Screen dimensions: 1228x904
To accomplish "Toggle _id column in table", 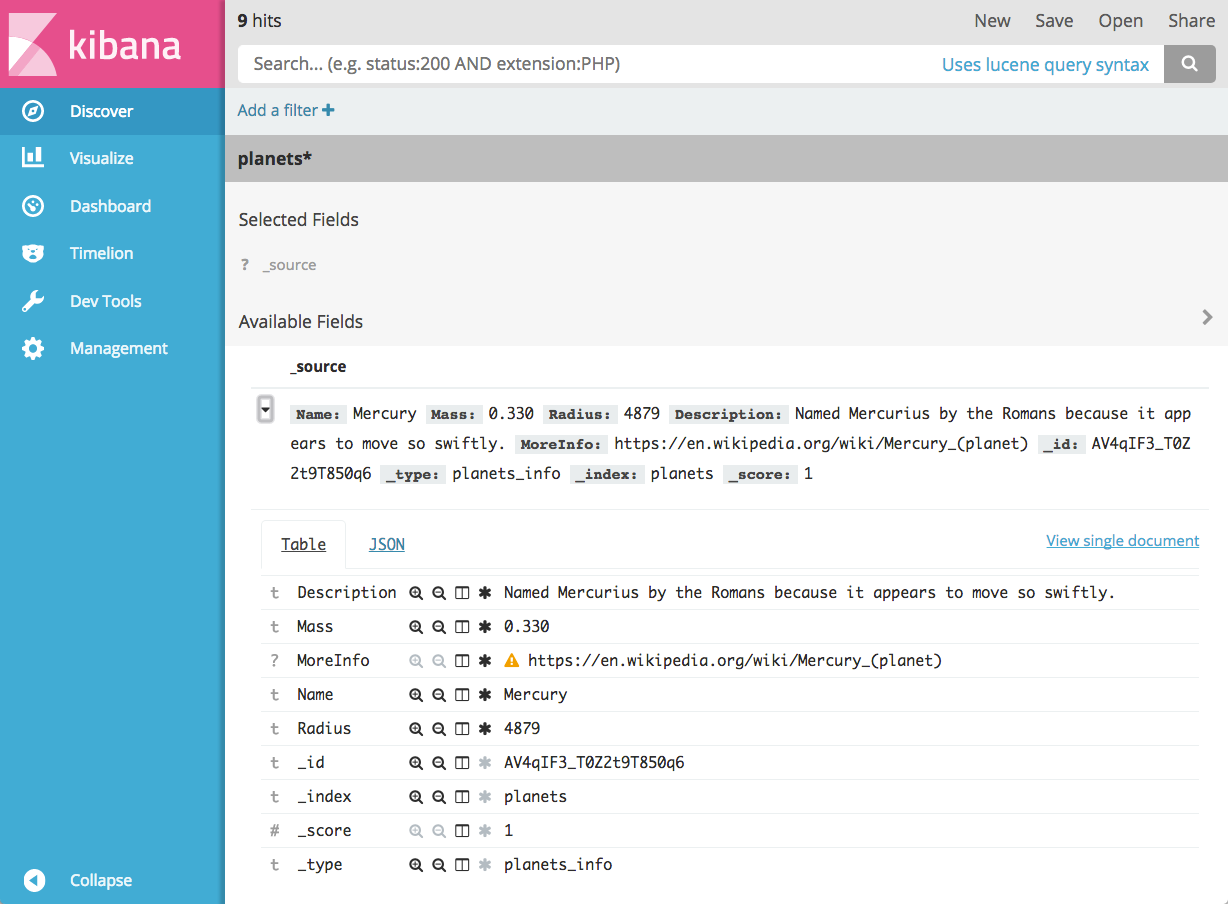I will (462, 763).
